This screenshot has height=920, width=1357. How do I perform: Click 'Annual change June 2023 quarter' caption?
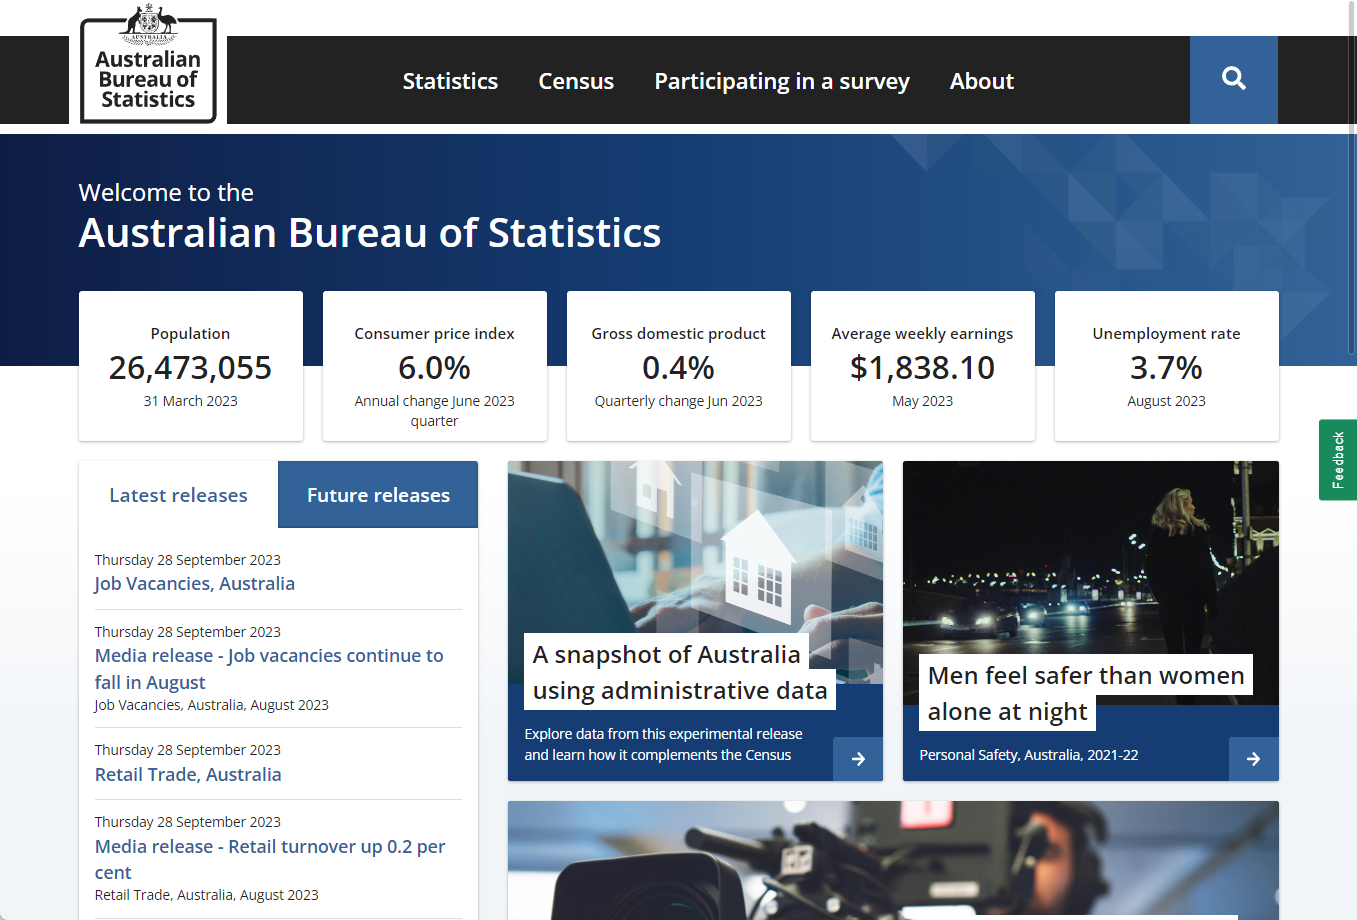click(x=435, y=411)
